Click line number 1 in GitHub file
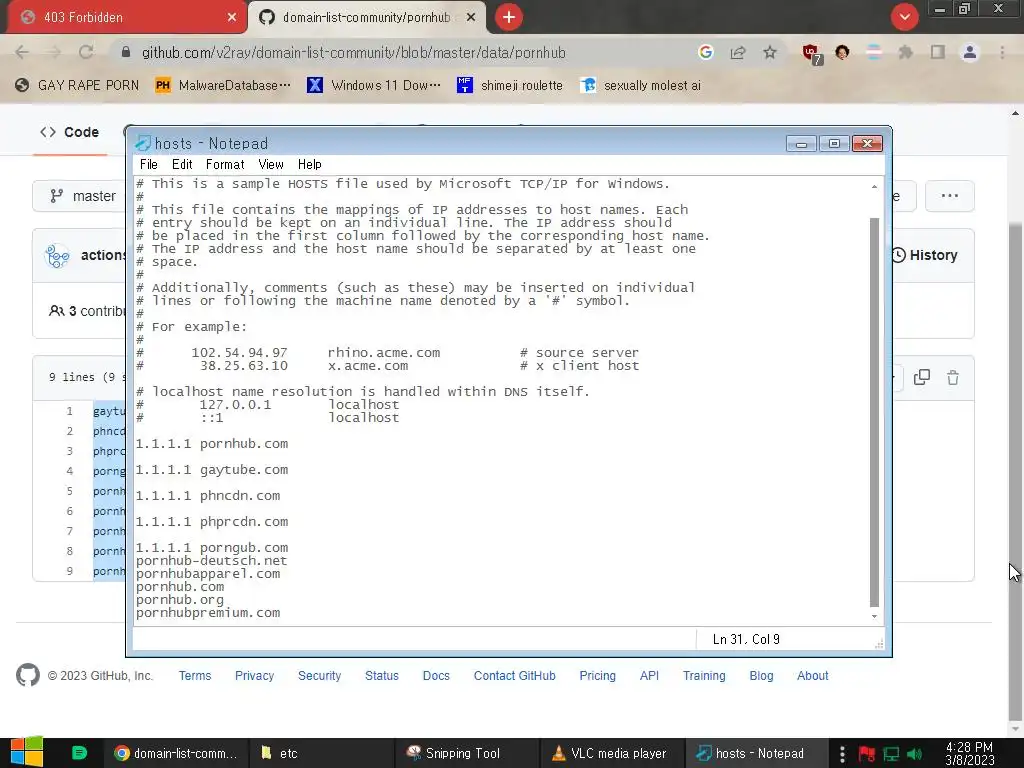Viewport: 1024px width, 768px height. coord(69,411)
